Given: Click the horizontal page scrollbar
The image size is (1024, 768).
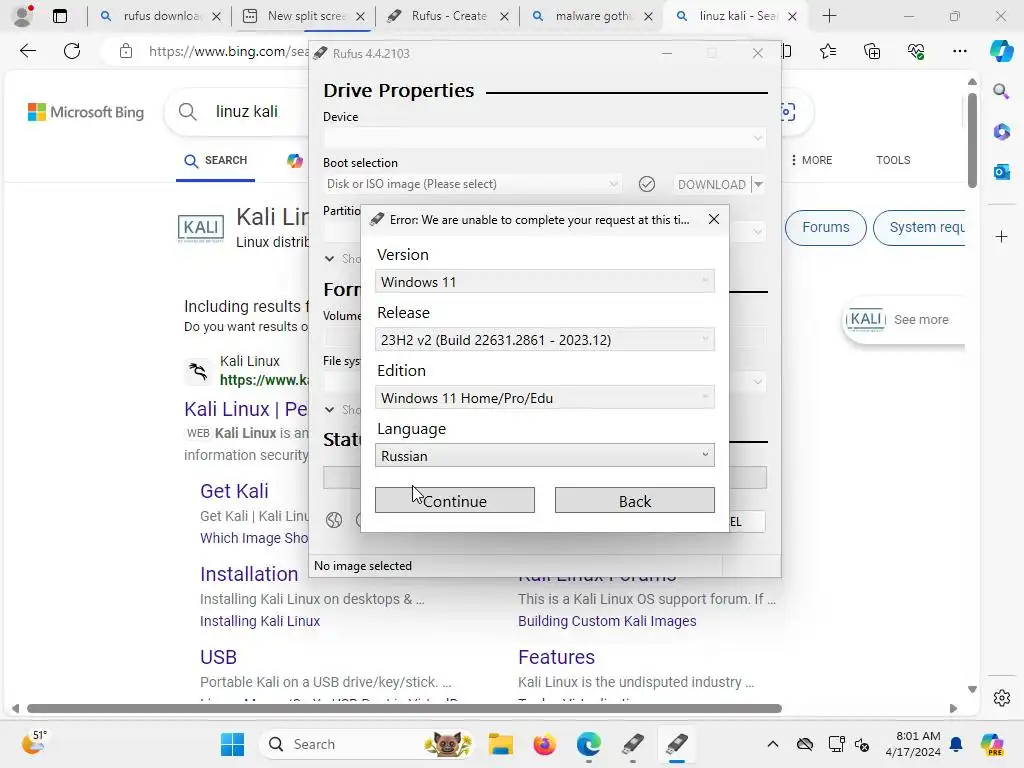Looking at the screenshot, I should coord(404,709).
